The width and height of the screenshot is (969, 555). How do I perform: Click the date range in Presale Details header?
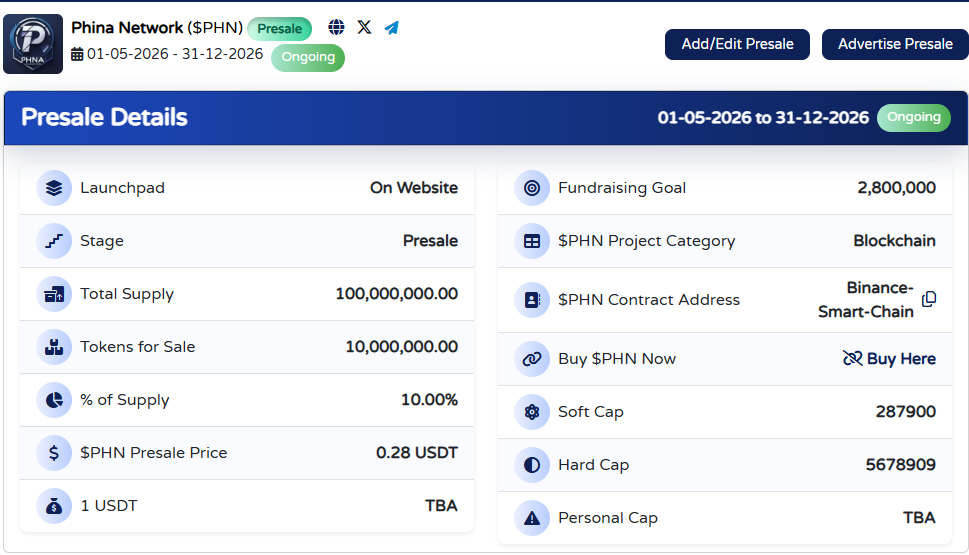pyautogui.click(x=763, y=117)
